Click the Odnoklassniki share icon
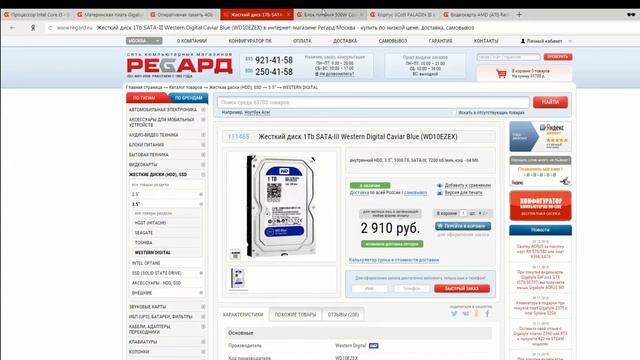Screen dimensions: 640x360 (476, 313)
